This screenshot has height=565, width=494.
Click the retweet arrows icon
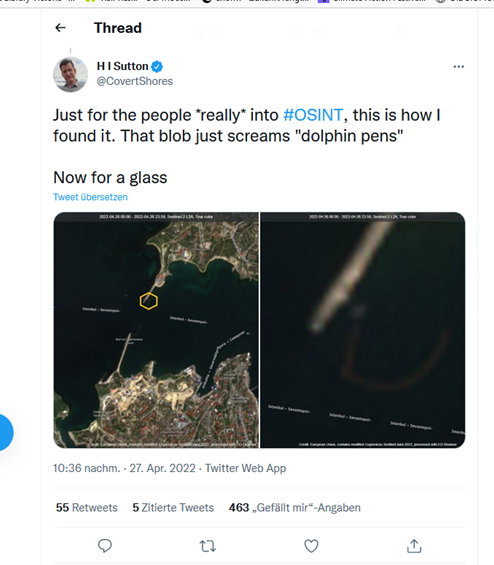pyautogui.click(x=208, y=546)
